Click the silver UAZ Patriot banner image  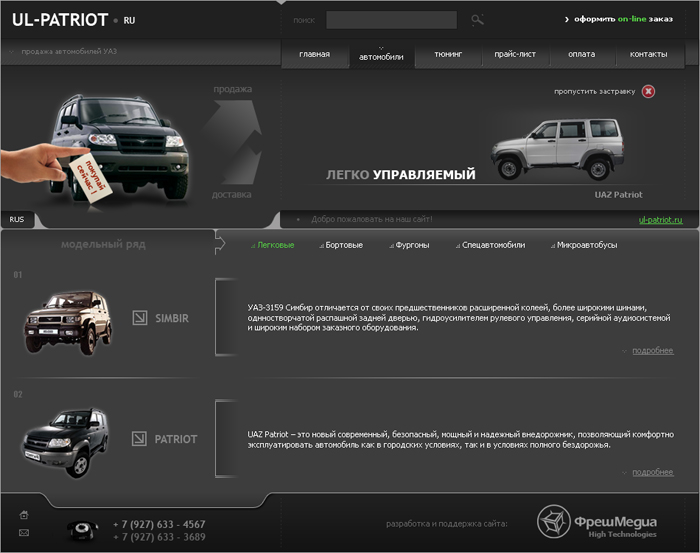click(x=558, y=149)
